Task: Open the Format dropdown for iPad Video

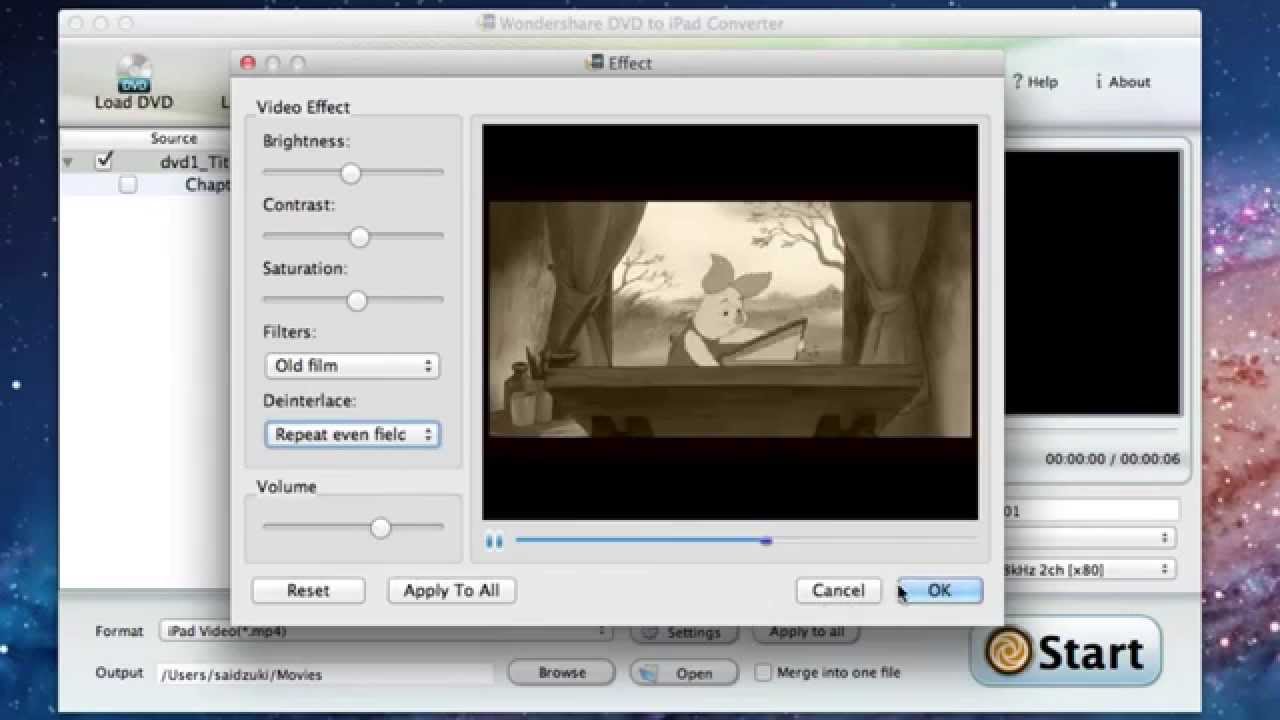Action: [x=385, y=631]
